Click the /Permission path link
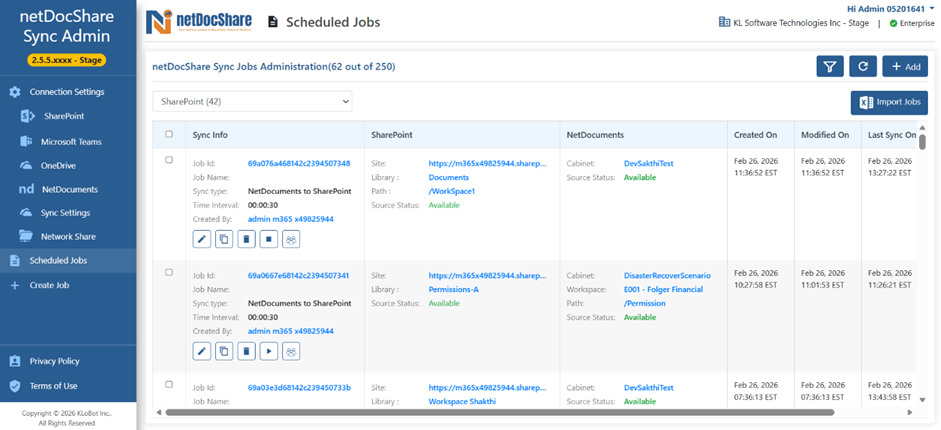 (645, 303)
